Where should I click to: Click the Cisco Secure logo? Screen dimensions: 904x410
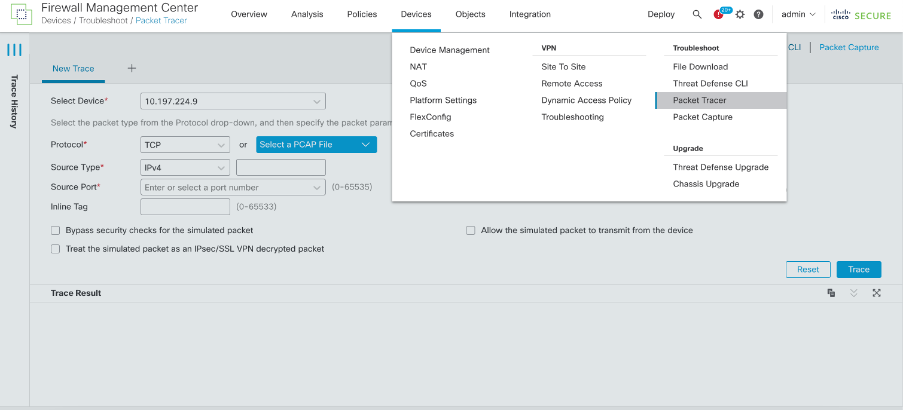pos(861,15)
